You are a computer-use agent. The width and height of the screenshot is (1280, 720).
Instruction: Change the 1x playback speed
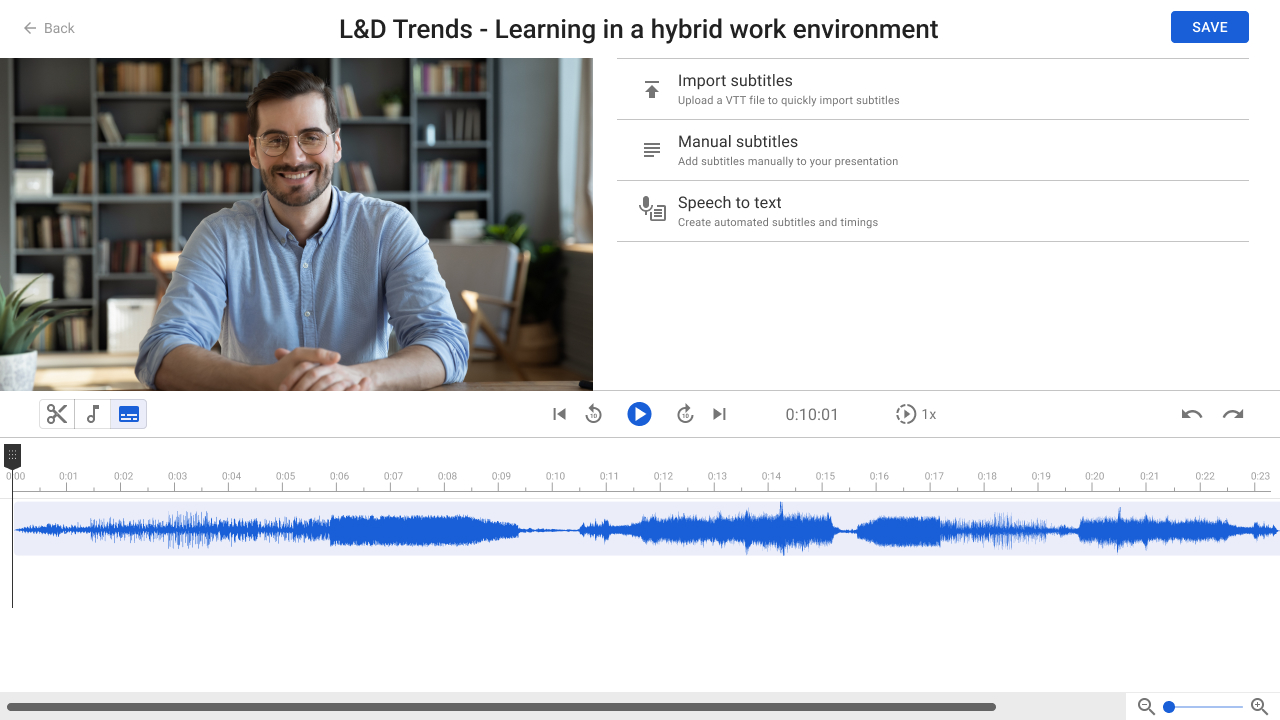pyautogui.click(x=916, y=414)
